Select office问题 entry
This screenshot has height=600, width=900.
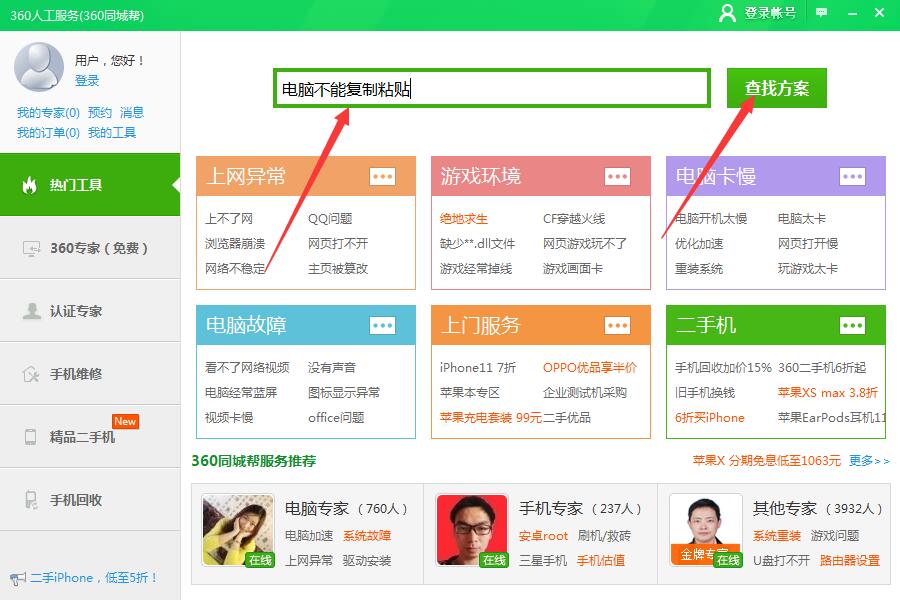[x=336, y=417]
